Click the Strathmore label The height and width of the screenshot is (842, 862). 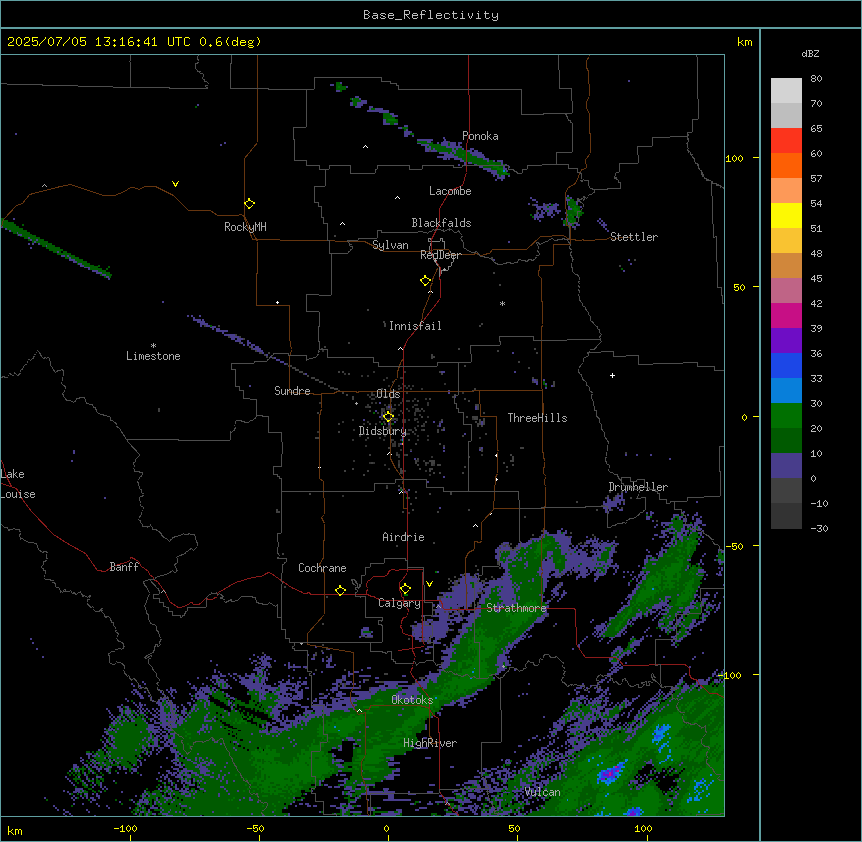coord(516,608)
